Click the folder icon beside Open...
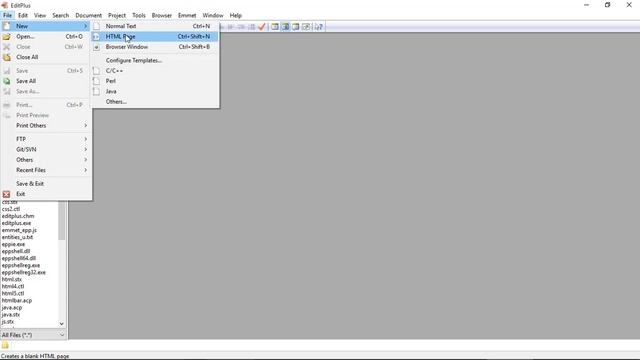Screen dimensions: 640x360 [x=7, y=37]
